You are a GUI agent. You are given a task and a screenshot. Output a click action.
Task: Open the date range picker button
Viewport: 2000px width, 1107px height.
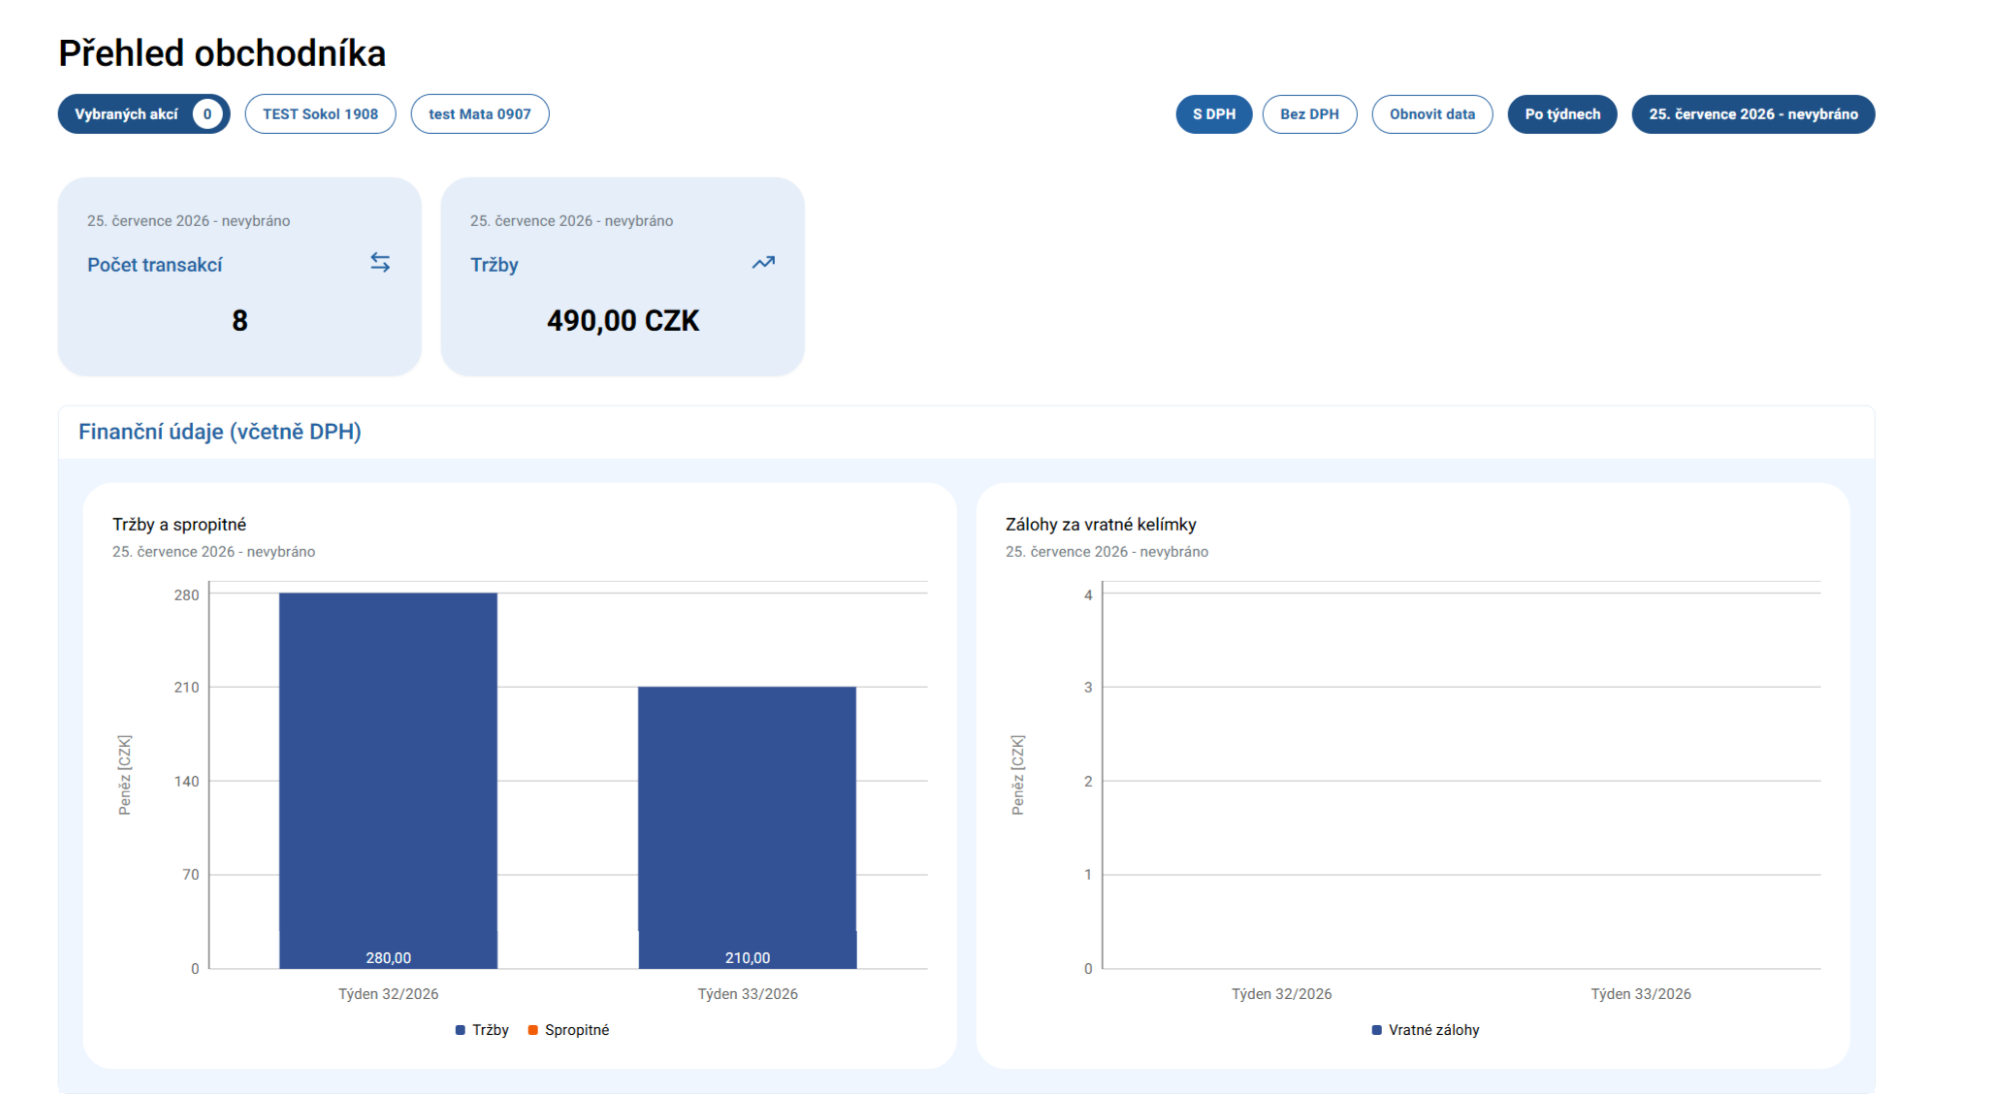pos(1753,114)
